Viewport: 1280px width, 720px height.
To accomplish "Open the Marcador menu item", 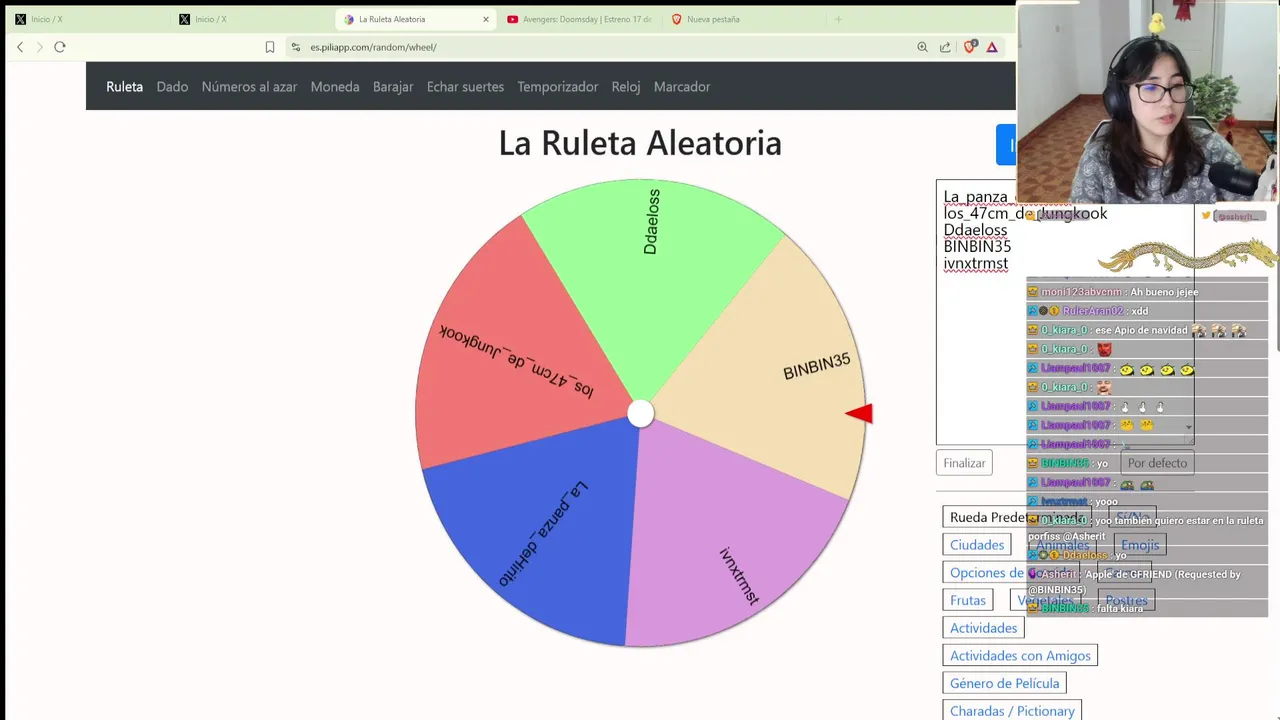I will pyautogui.click(x=682, y=87).
